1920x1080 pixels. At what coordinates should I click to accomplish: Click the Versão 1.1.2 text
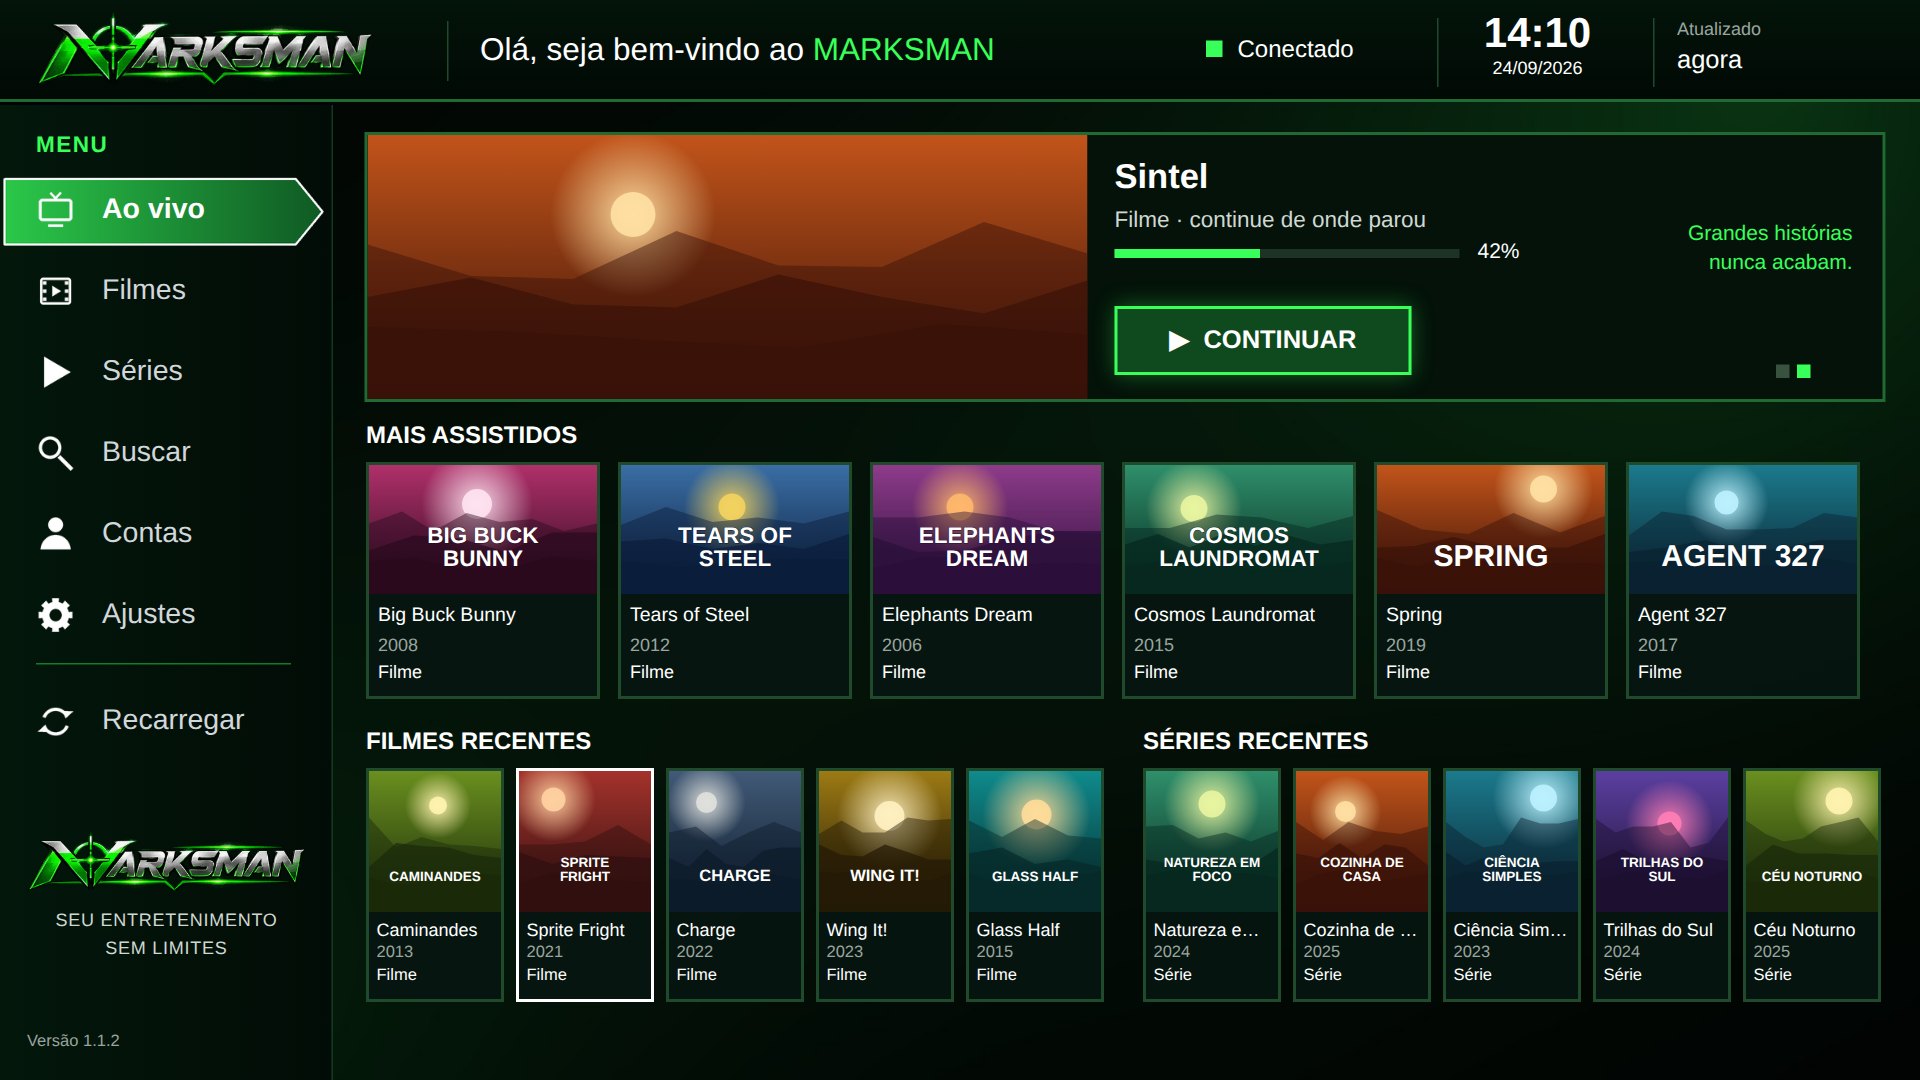[x=73, y=1041]
